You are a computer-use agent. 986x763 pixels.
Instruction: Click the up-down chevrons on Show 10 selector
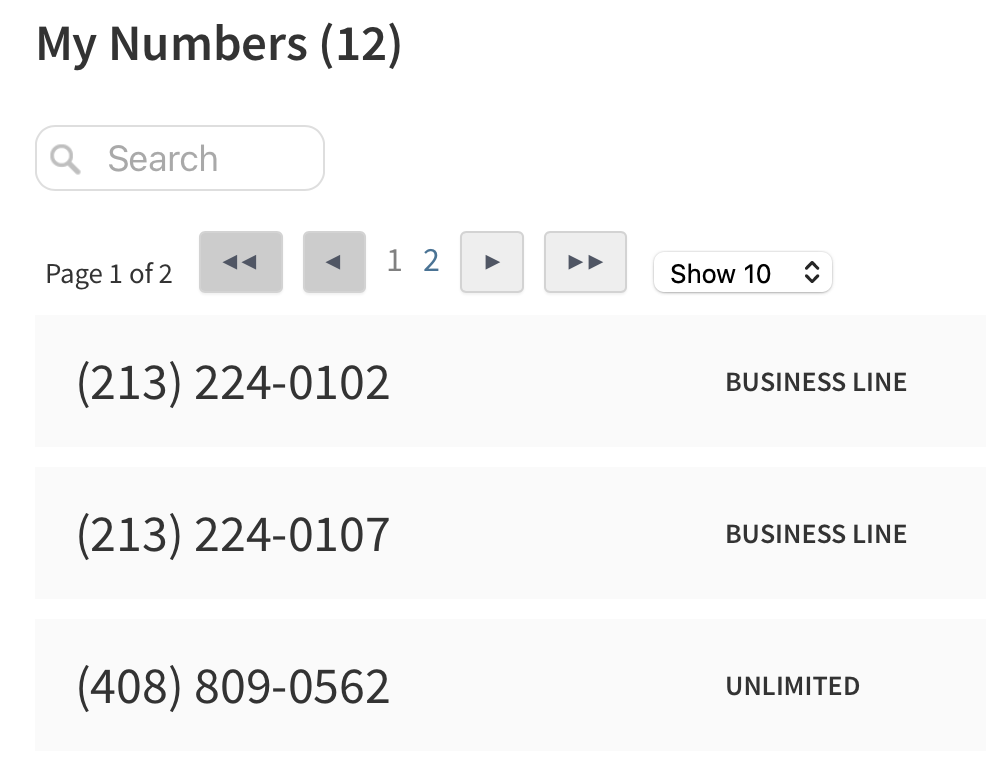pos(812,273)
